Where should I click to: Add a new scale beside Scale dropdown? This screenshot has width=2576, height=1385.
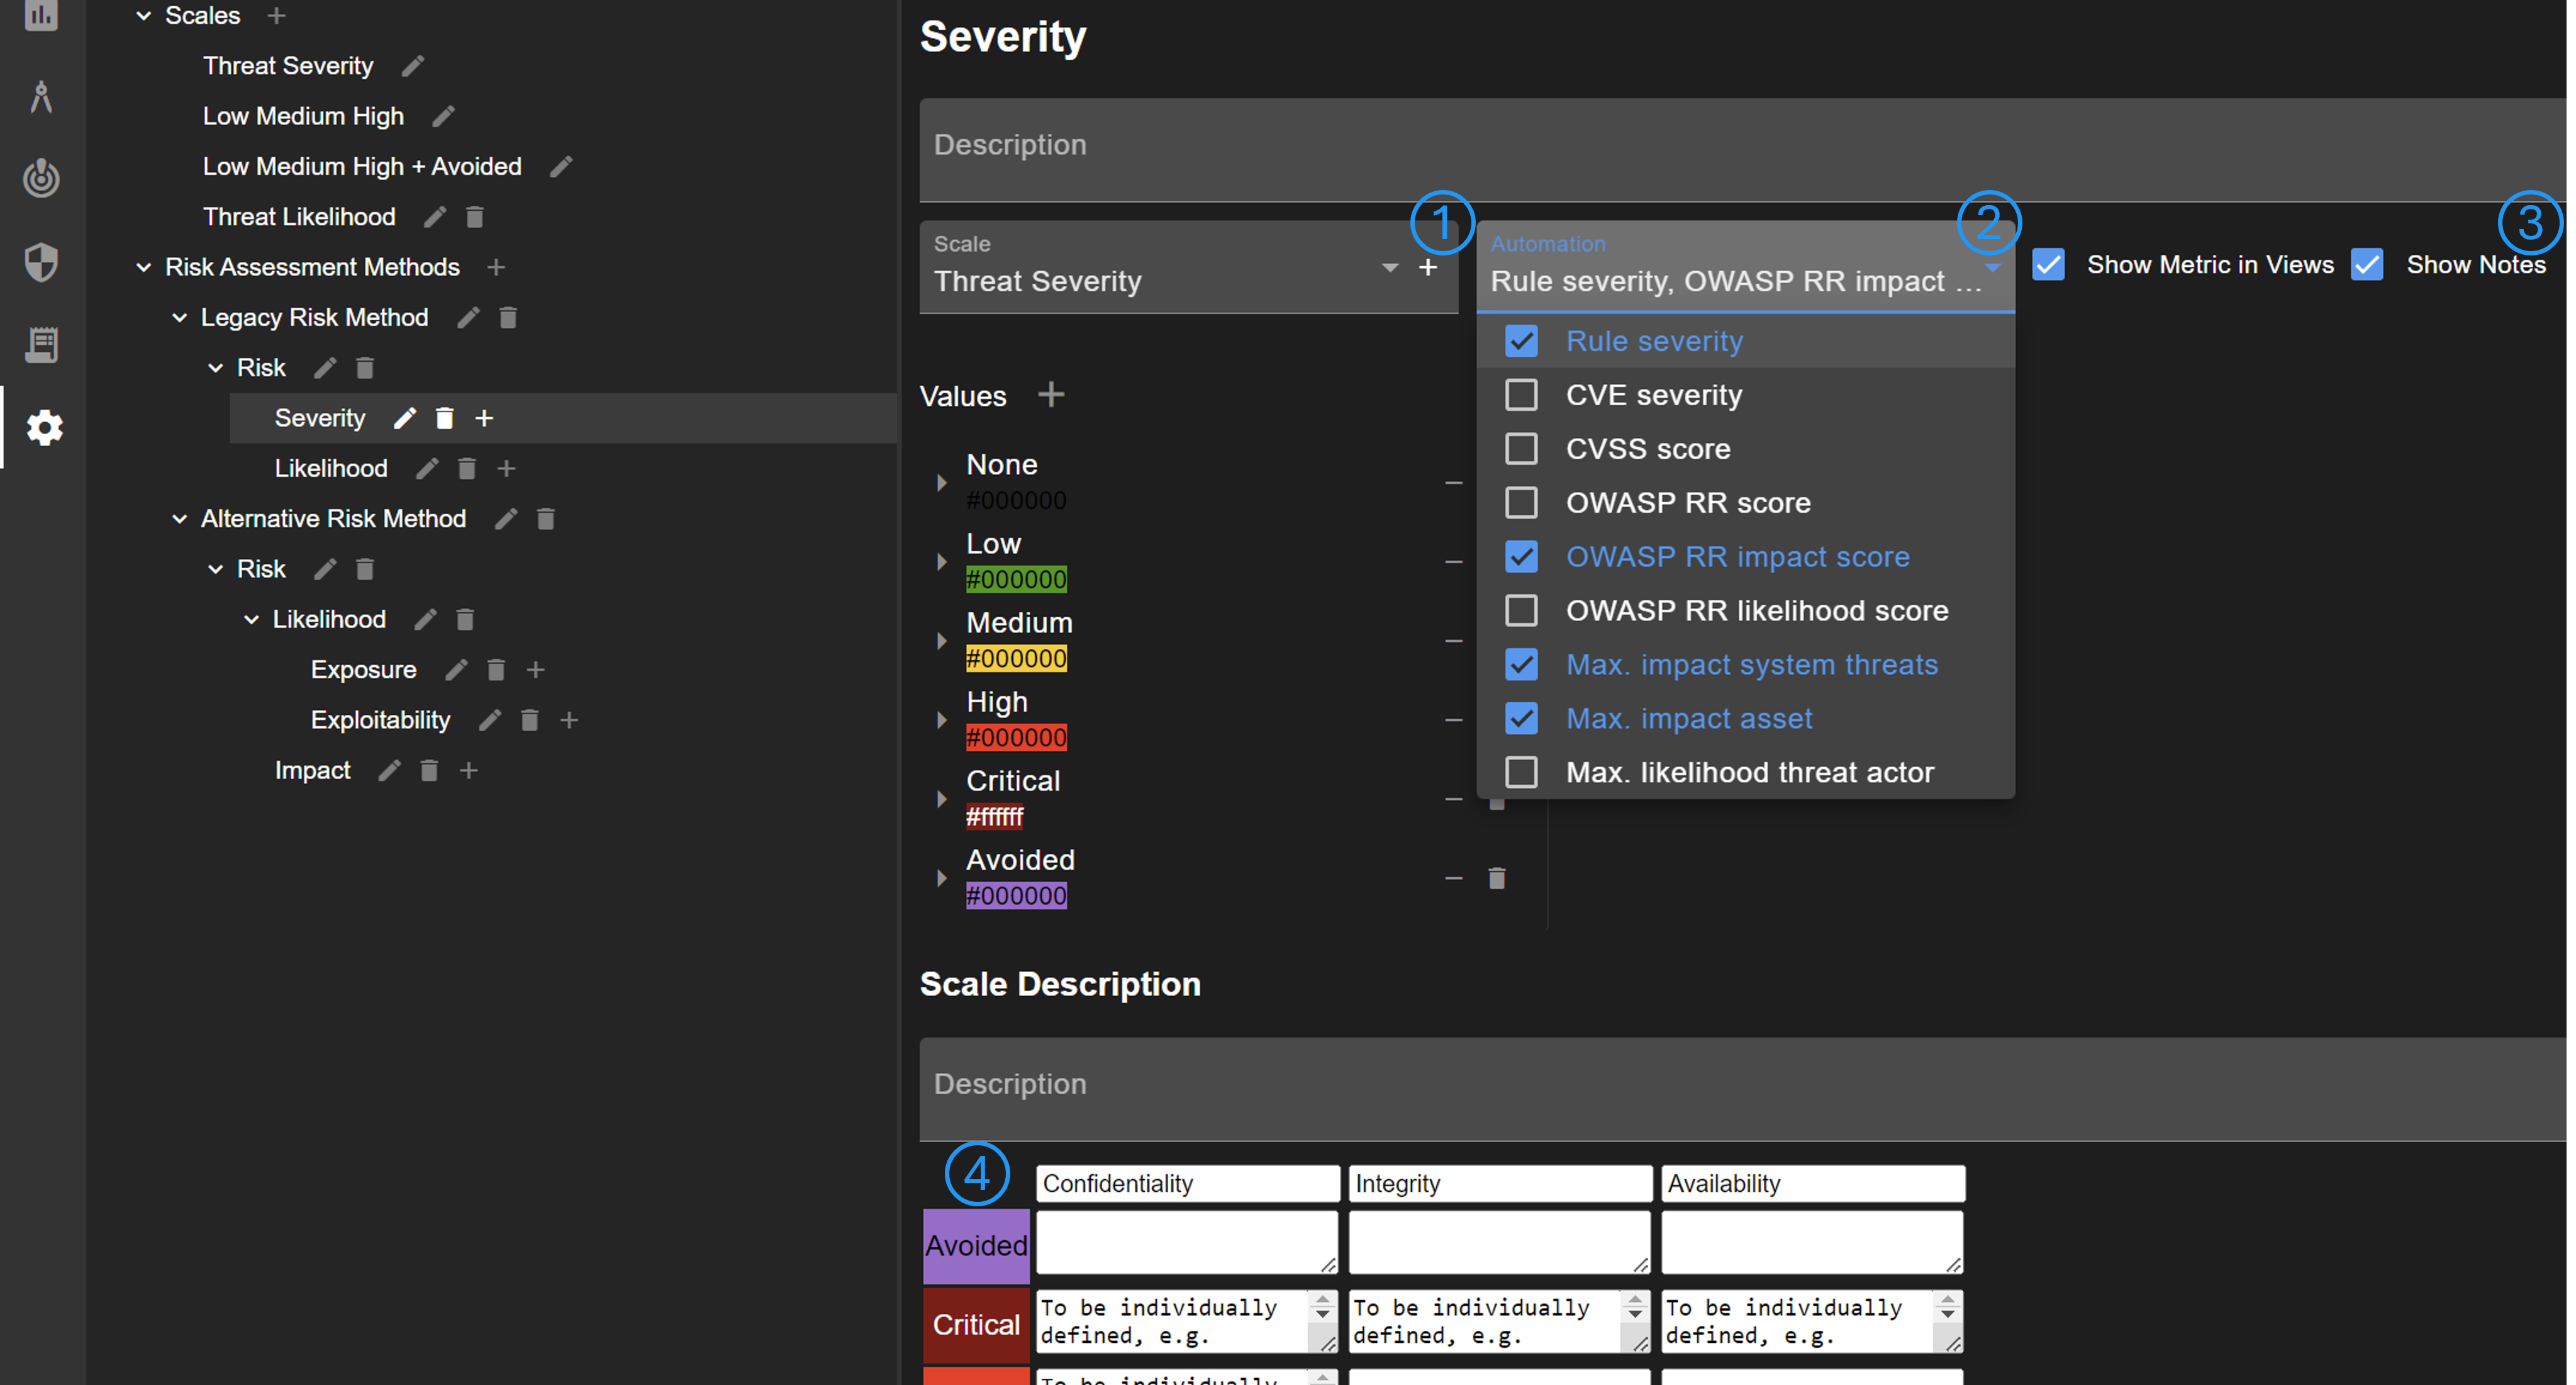1428,267
